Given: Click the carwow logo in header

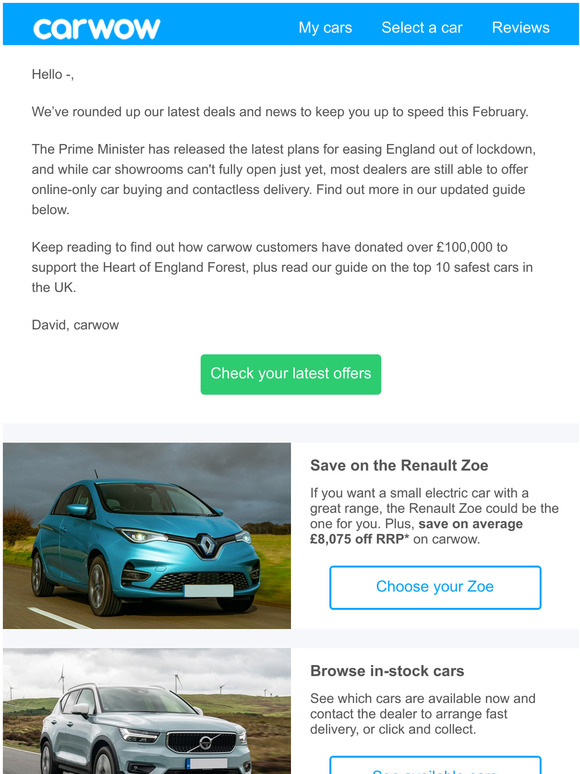Looking at the screenshot, I should point(97,28).
